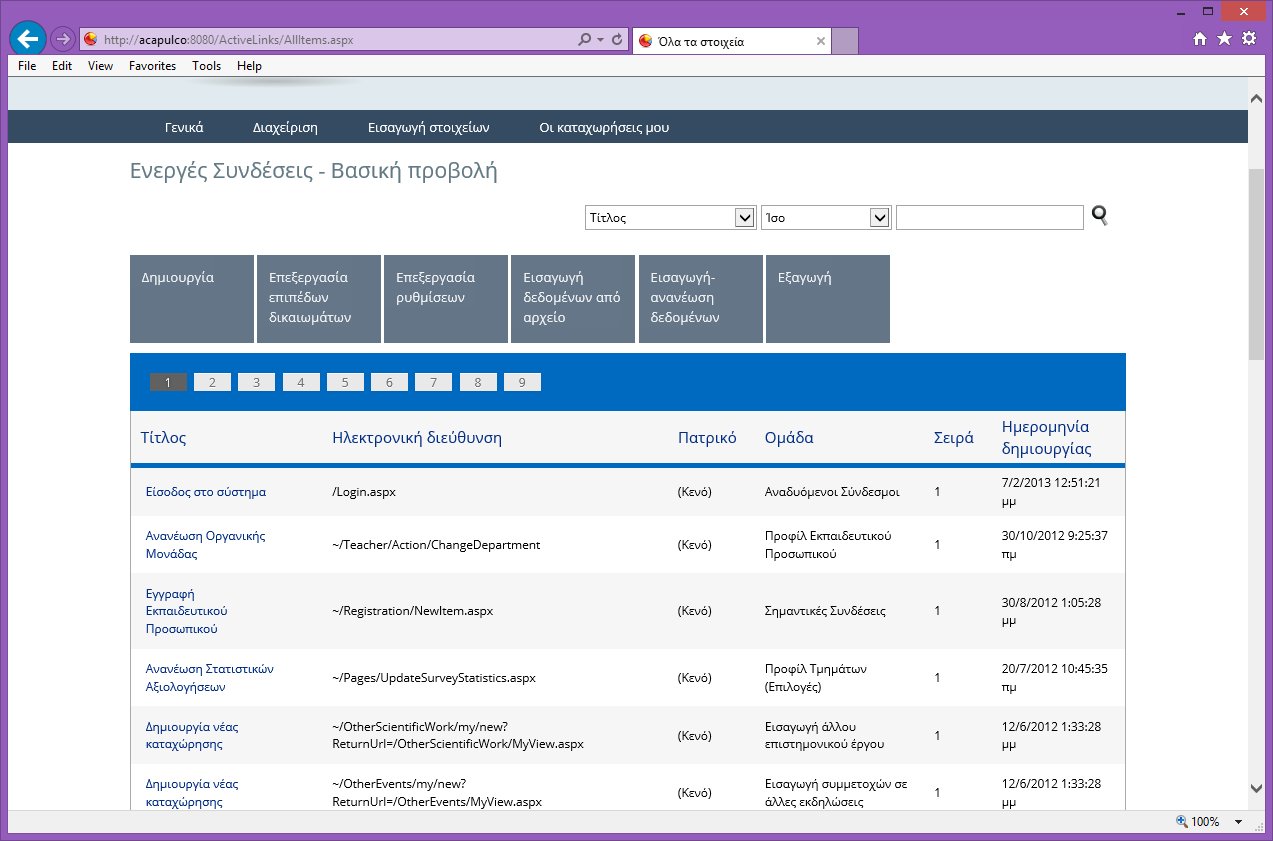1273x841 pixels.
Task: Go to page 2 in the pager
Action: pos(212,382)
